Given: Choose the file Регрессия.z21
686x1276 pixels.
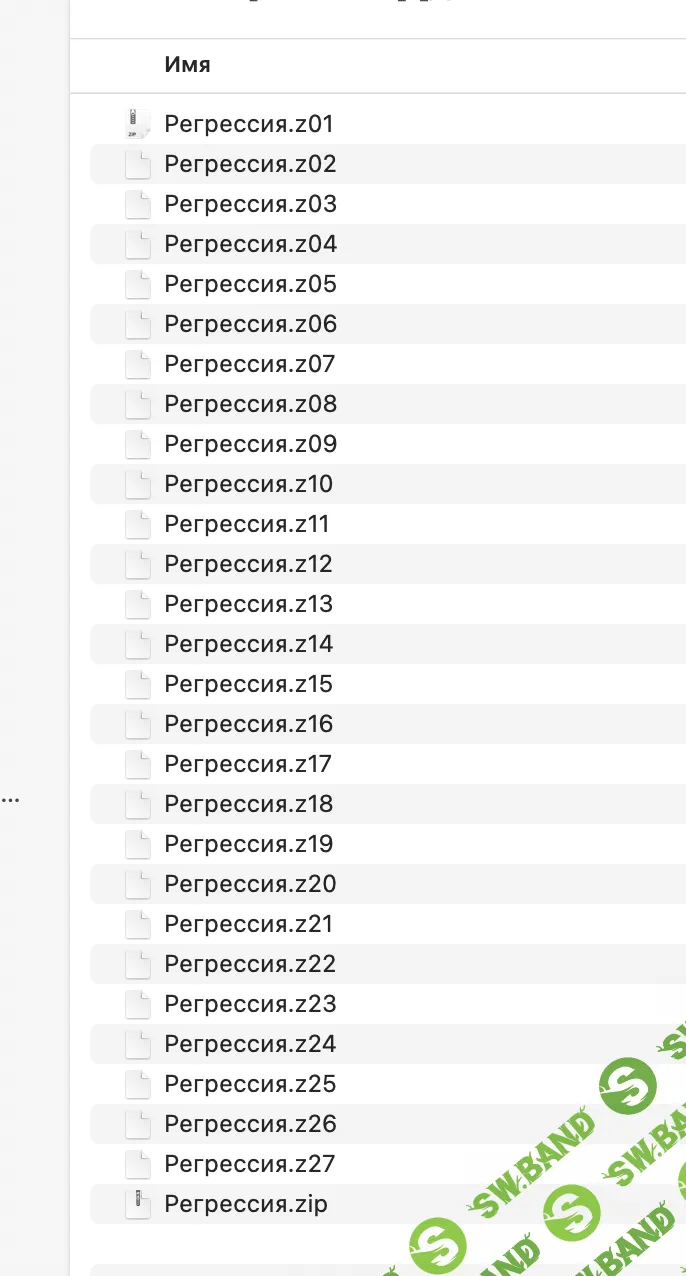Looking at the screenshot, I should [248, 924].
